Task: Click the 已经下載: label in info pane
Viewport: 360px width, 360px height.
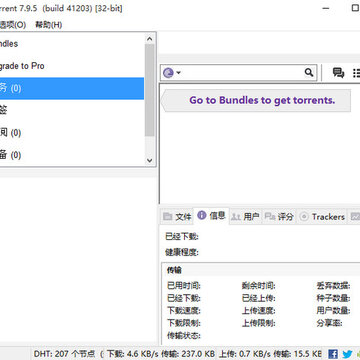Action: (x=182, y=237)
